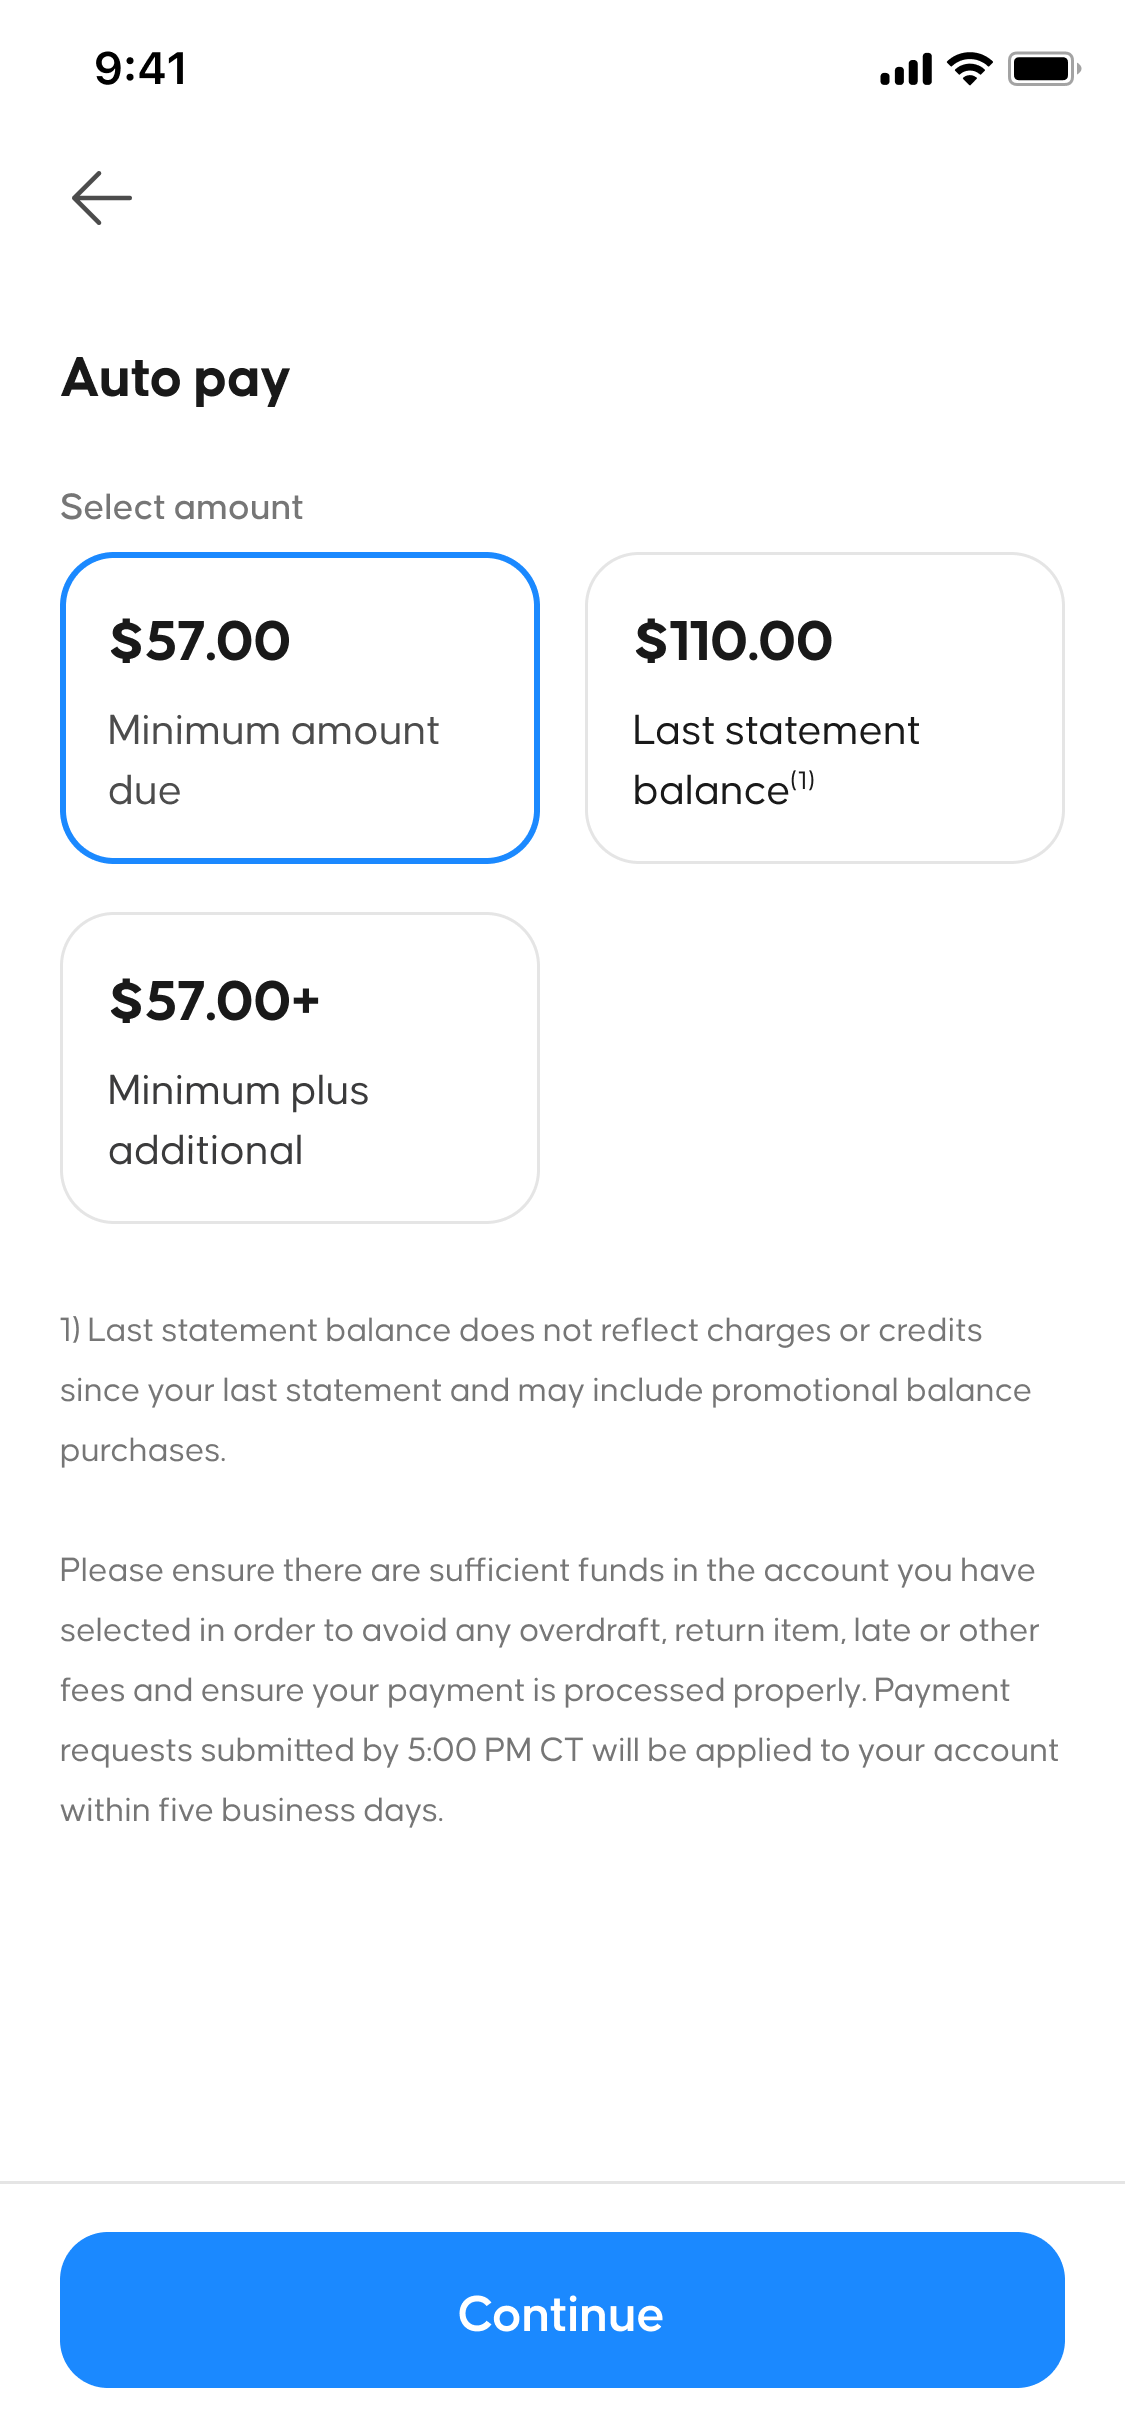The width and height of the screenshot is (1125, 2436).
Task: Click the Auto pay page heading
Action: tap(176, 379)
